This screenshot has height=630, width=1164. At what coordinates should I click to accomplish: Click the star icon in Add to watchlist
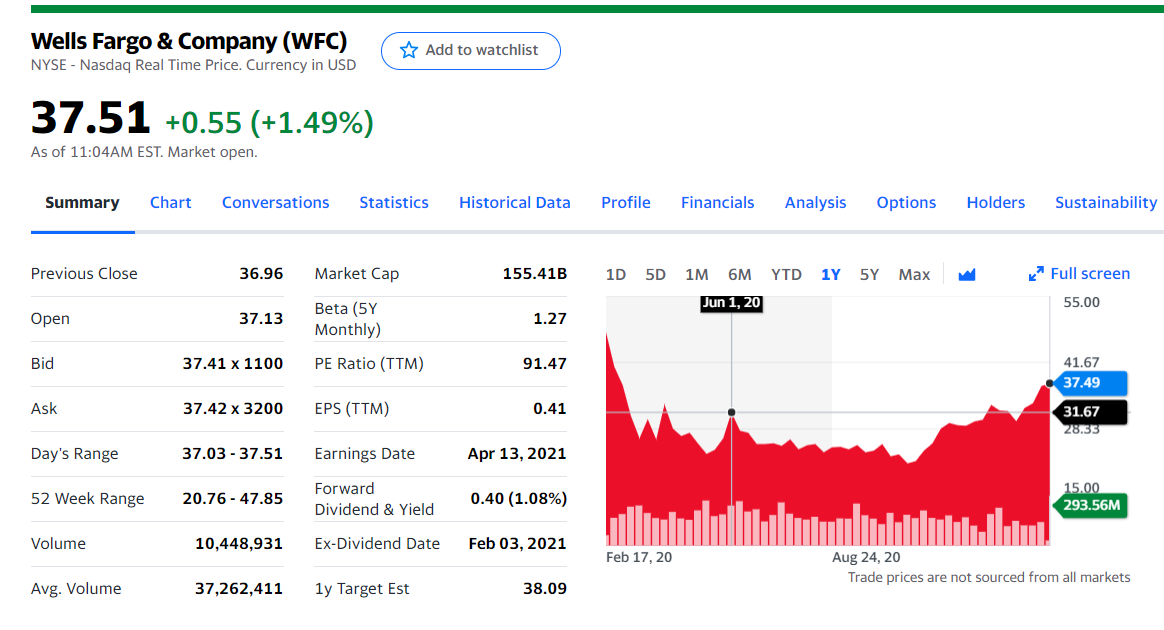pyautogui.click(x=408, y=50)
